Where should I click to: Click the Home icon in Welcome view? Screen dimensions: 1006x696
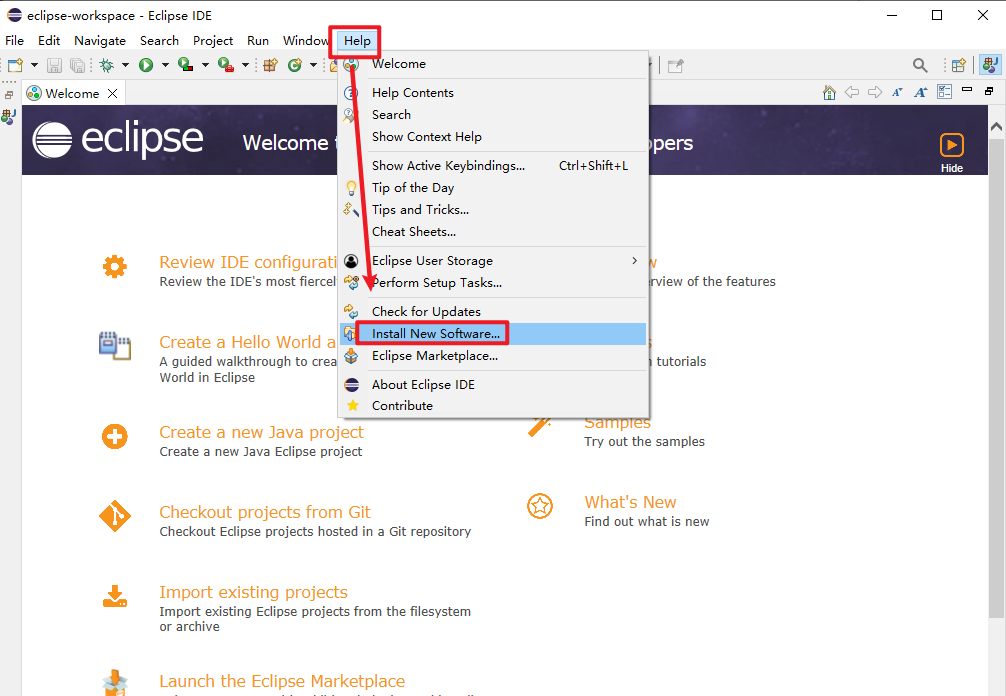829,92
